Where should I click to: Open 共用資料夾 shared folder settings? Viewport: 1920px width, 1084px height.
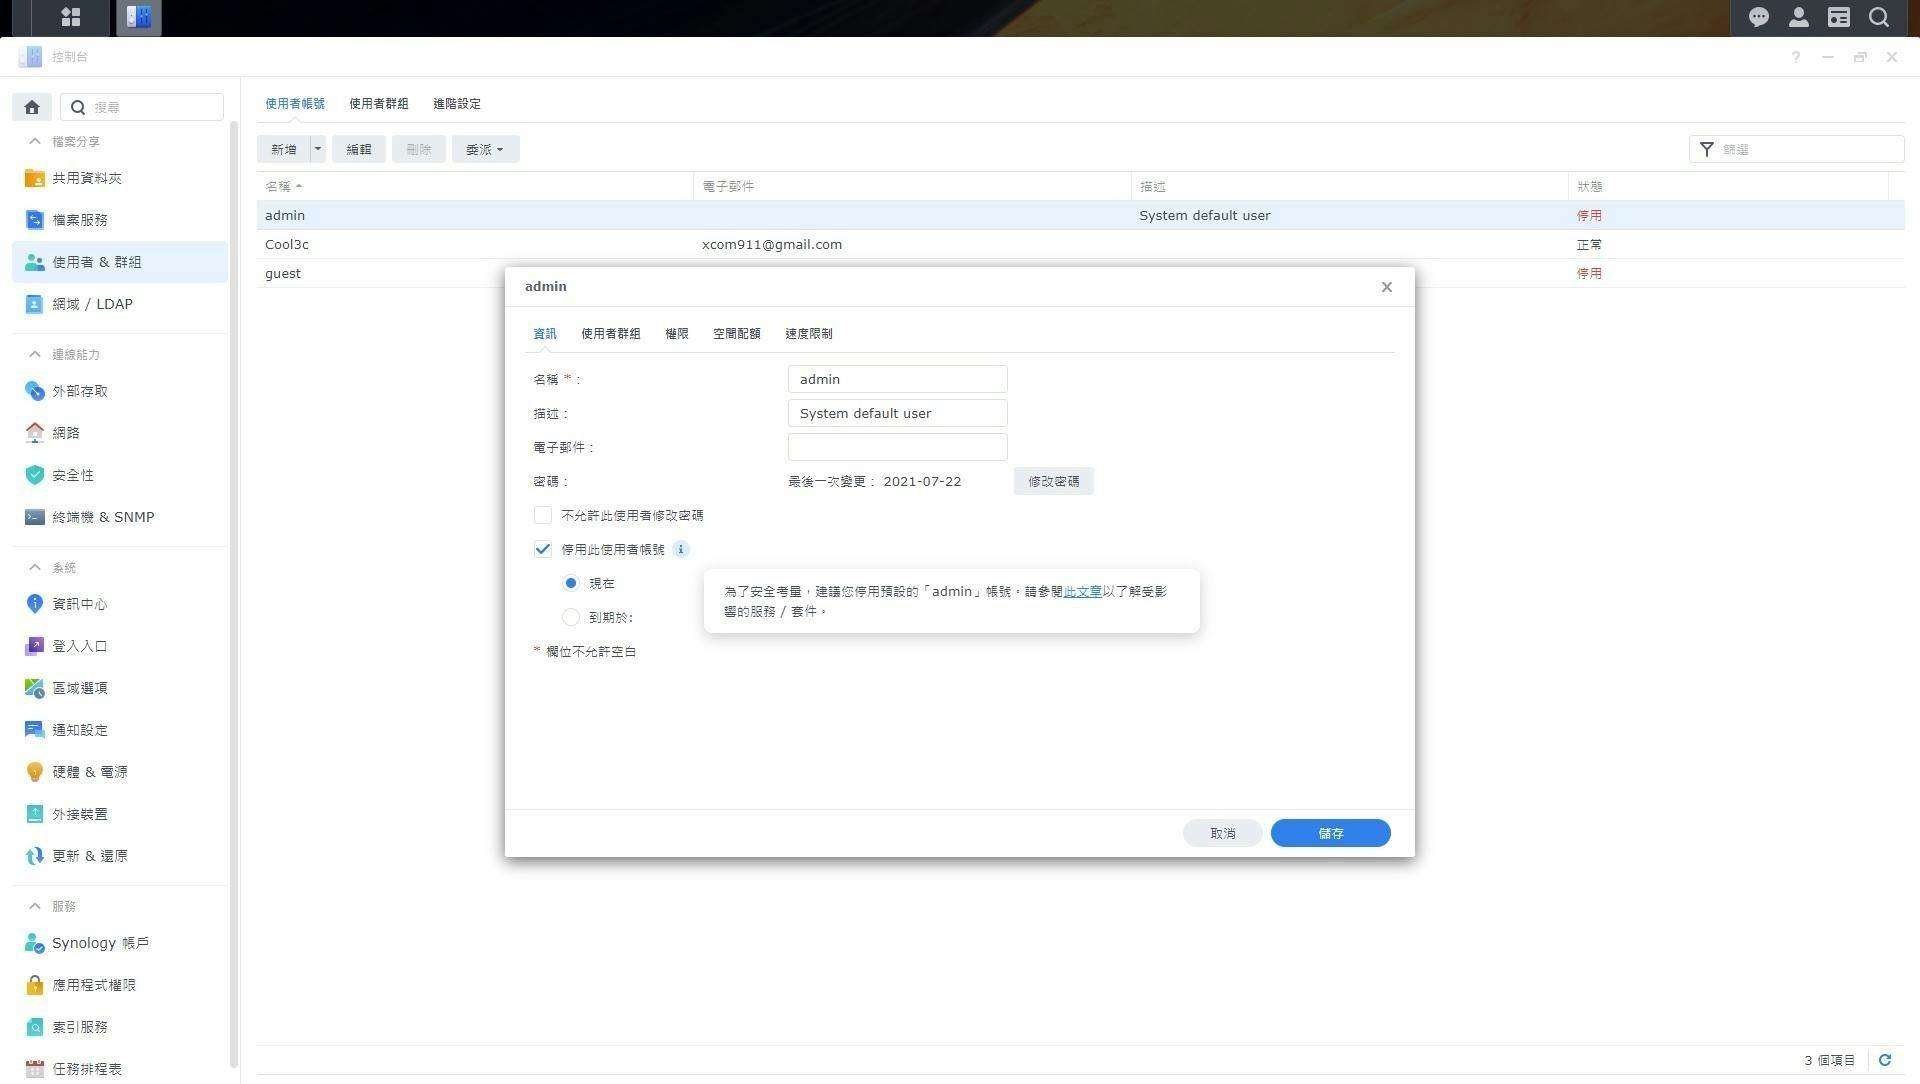86,178
